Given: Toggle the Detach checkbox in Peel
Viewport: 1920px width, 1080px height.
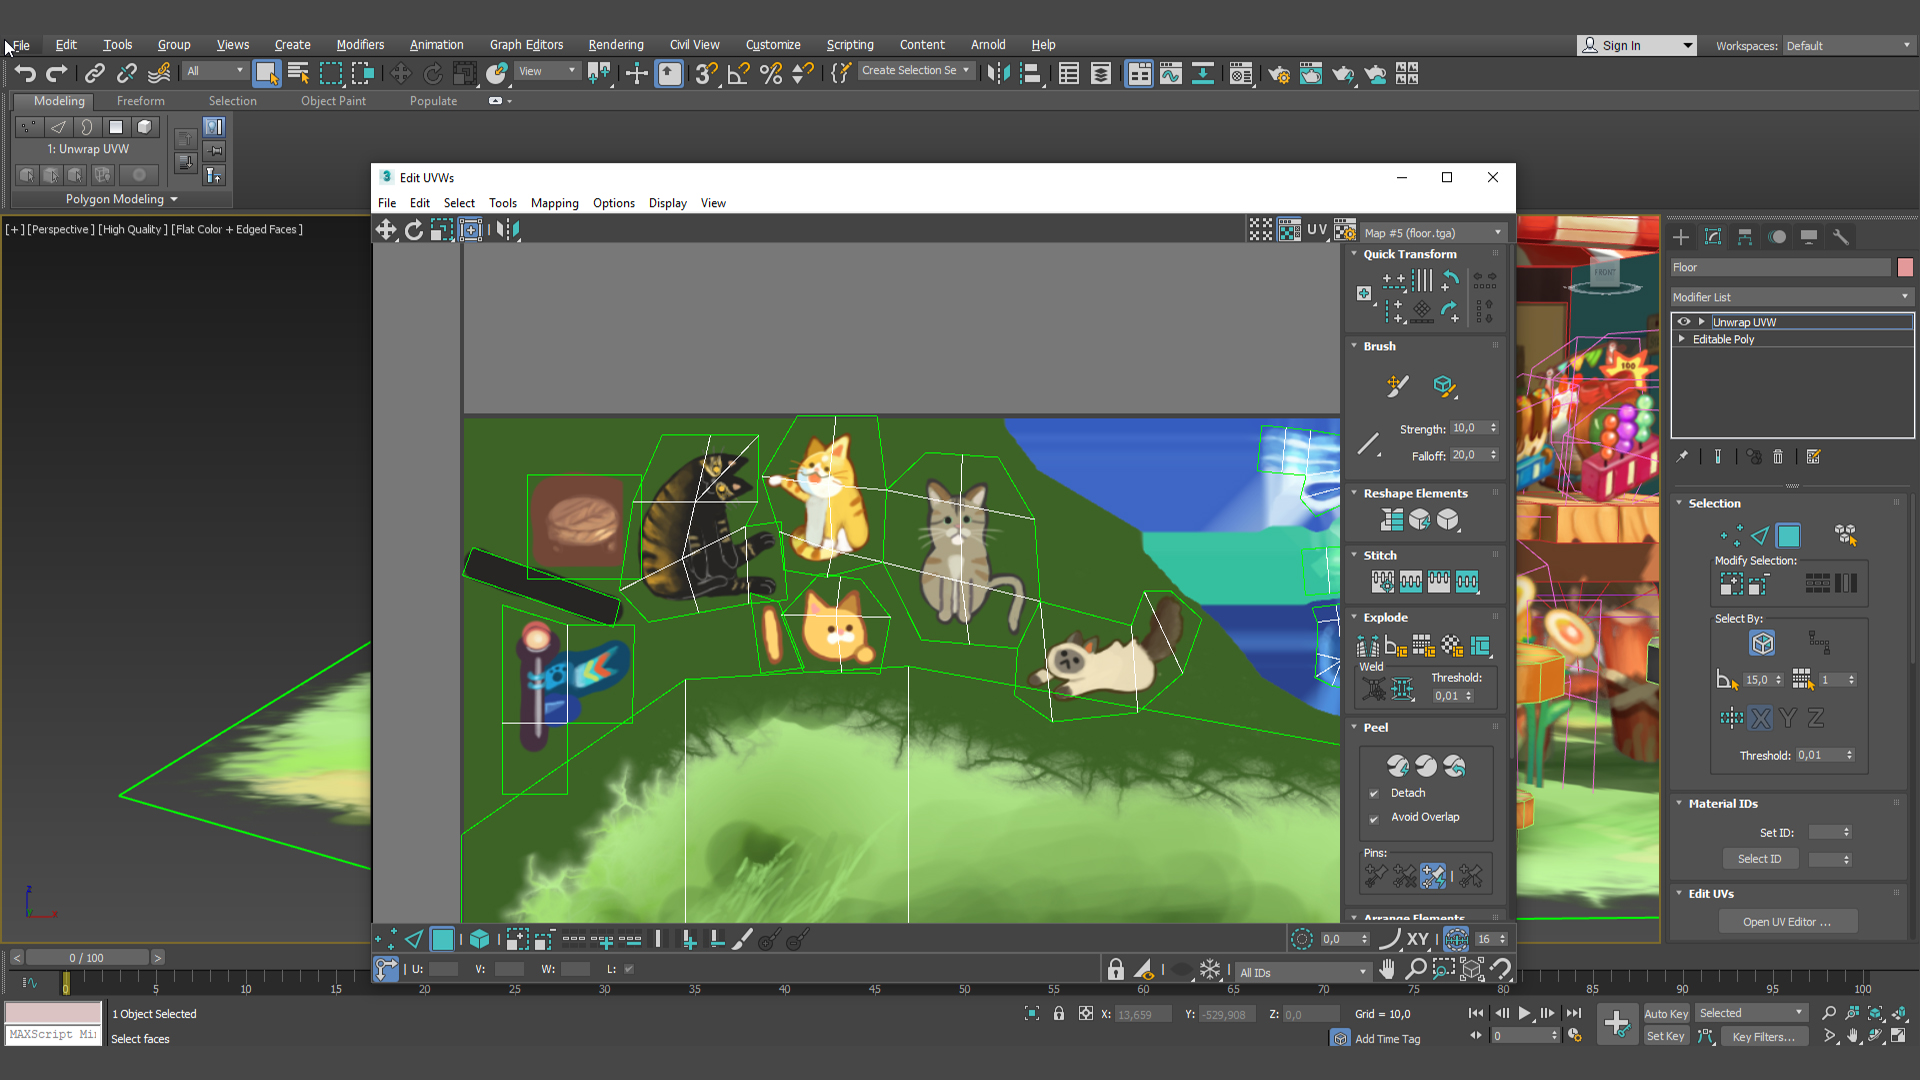Looking at the screenshot, I should [1374, 794].
